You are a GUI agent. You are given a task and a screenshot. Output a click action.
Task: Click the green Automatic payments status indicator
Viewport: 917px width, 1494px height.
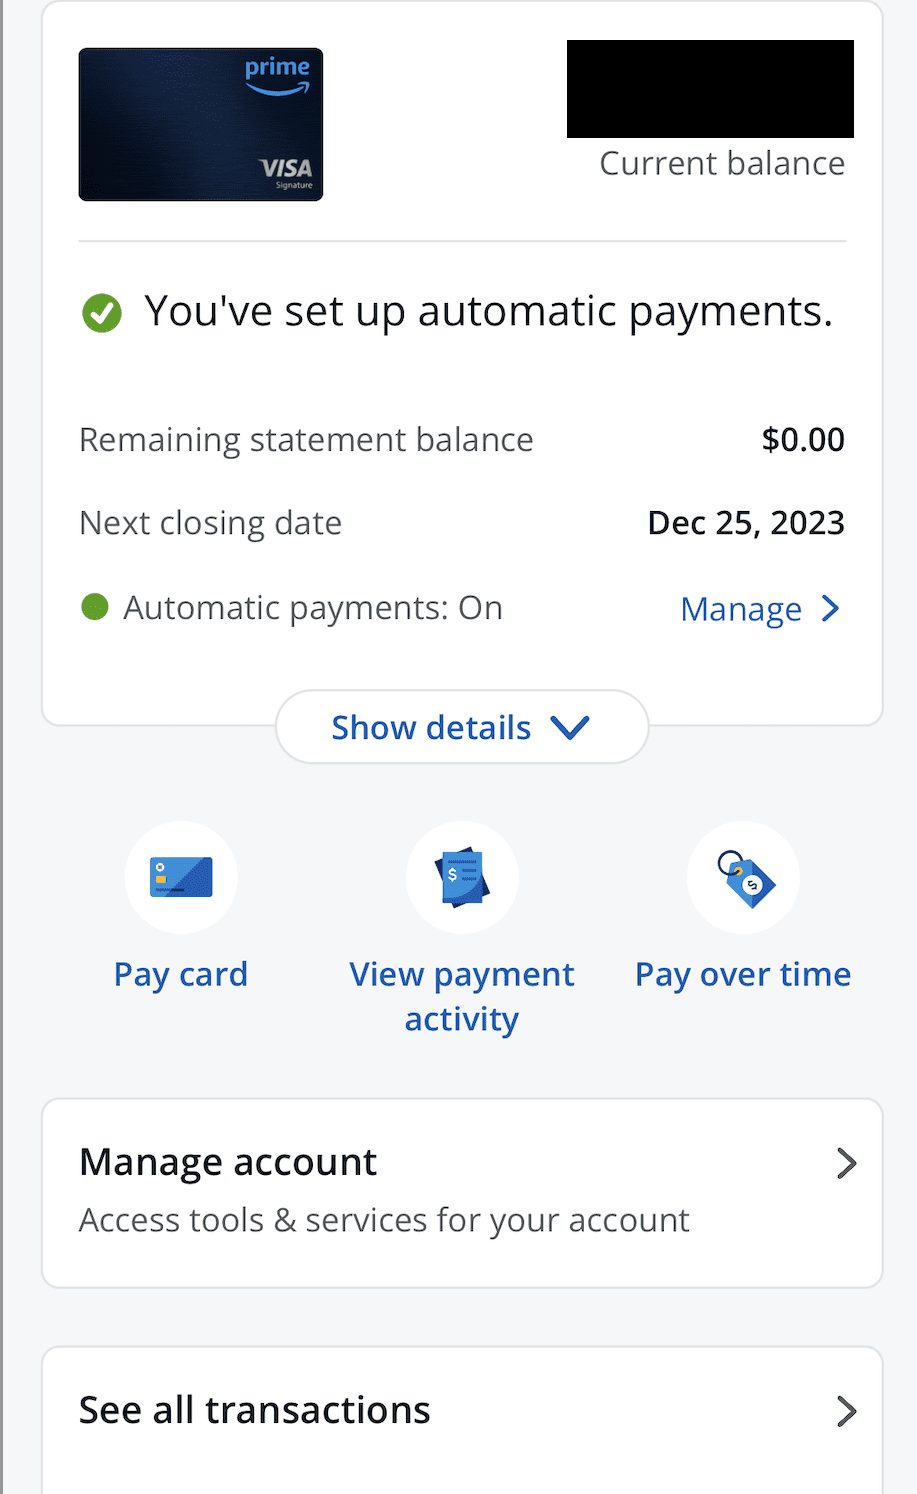click(94, 606)
